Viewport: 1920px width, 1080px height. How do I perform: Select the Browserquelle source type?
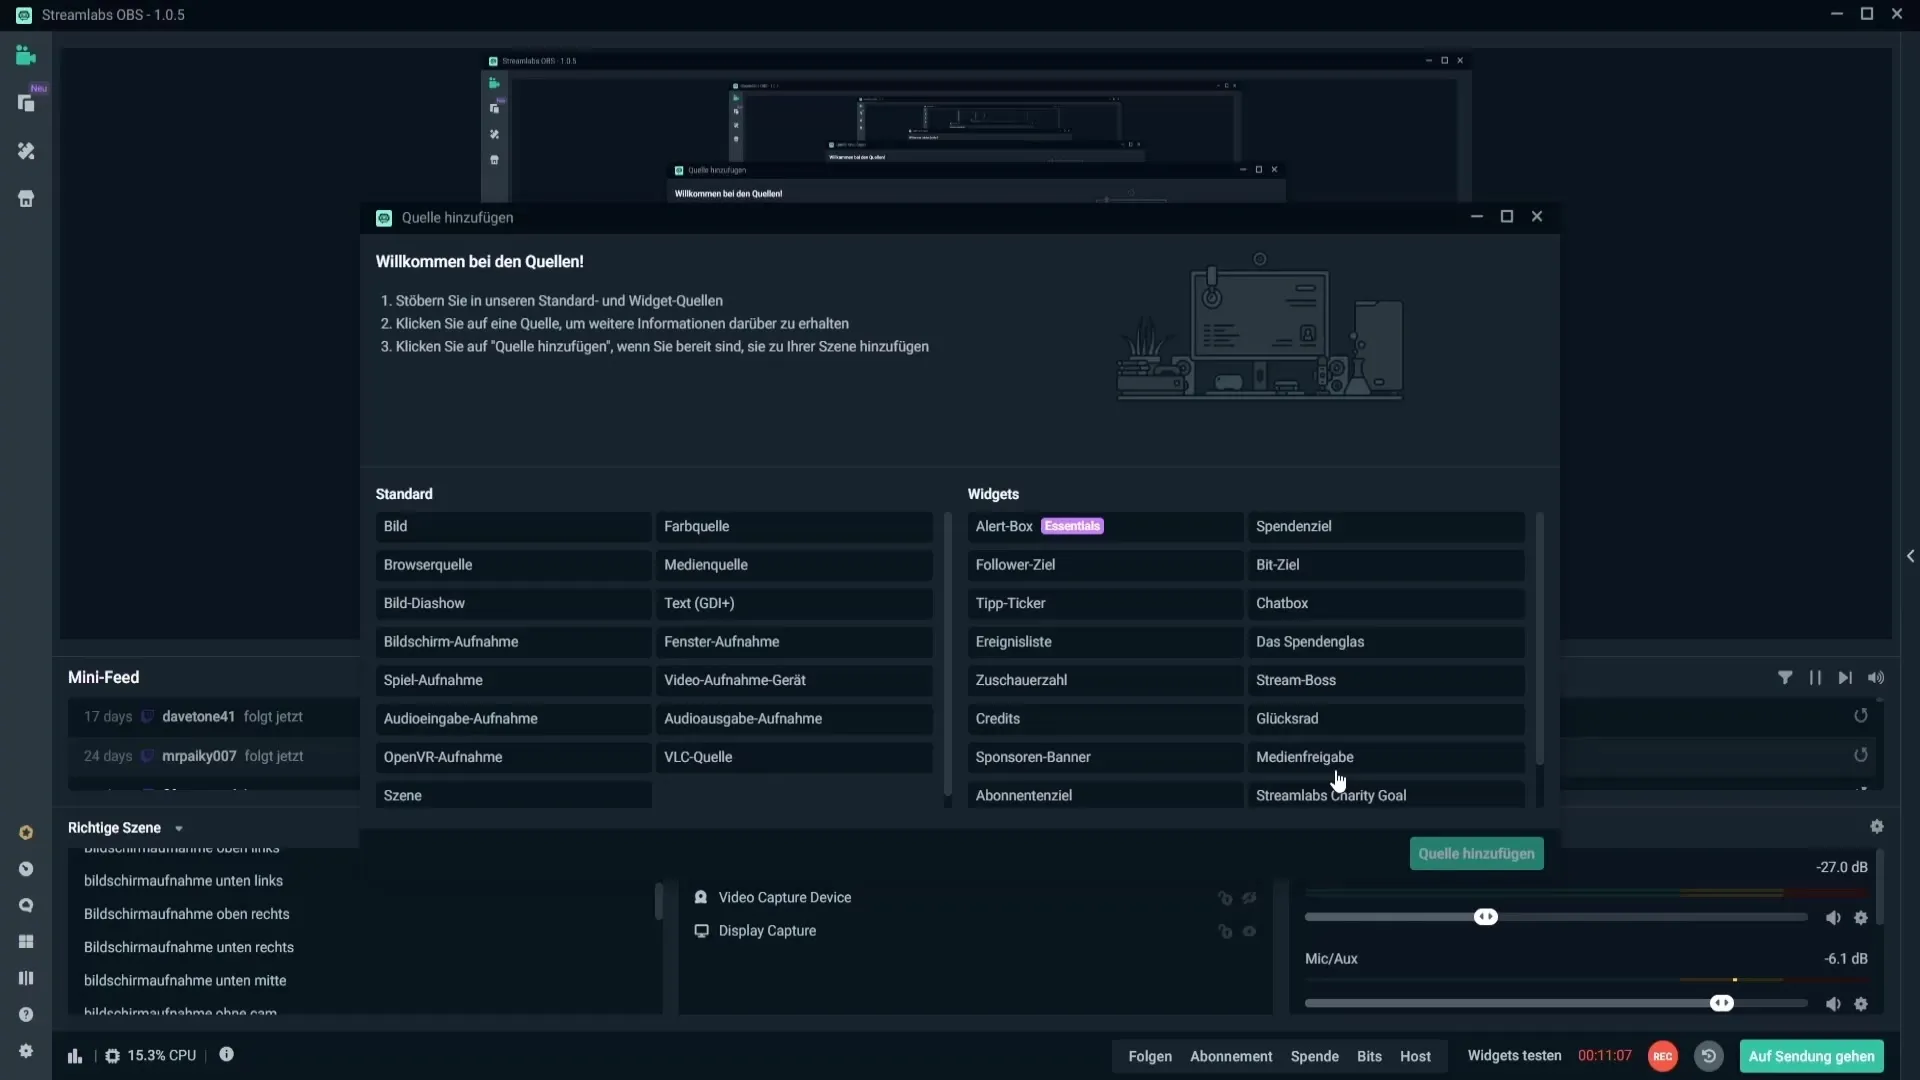pyautogui.click(x=513, y=565)
